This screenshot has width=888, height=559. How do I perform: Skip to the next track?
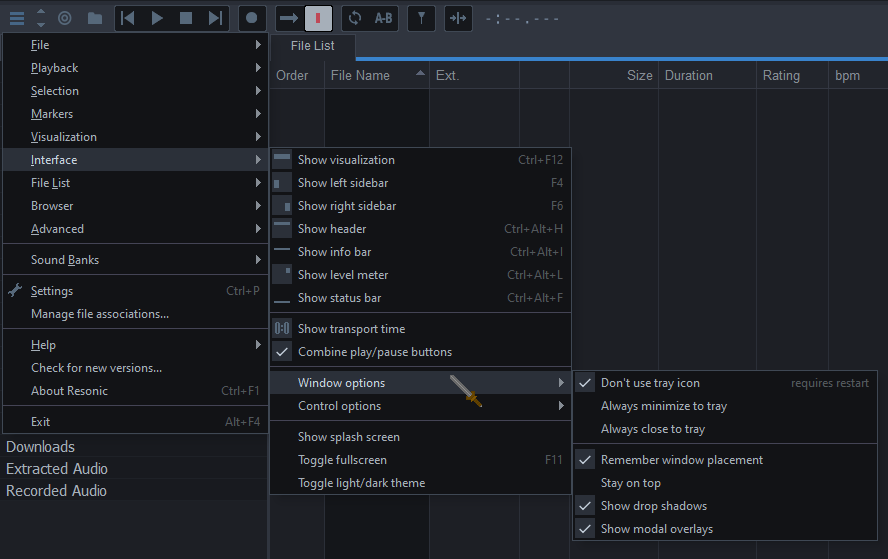(215, 18)
